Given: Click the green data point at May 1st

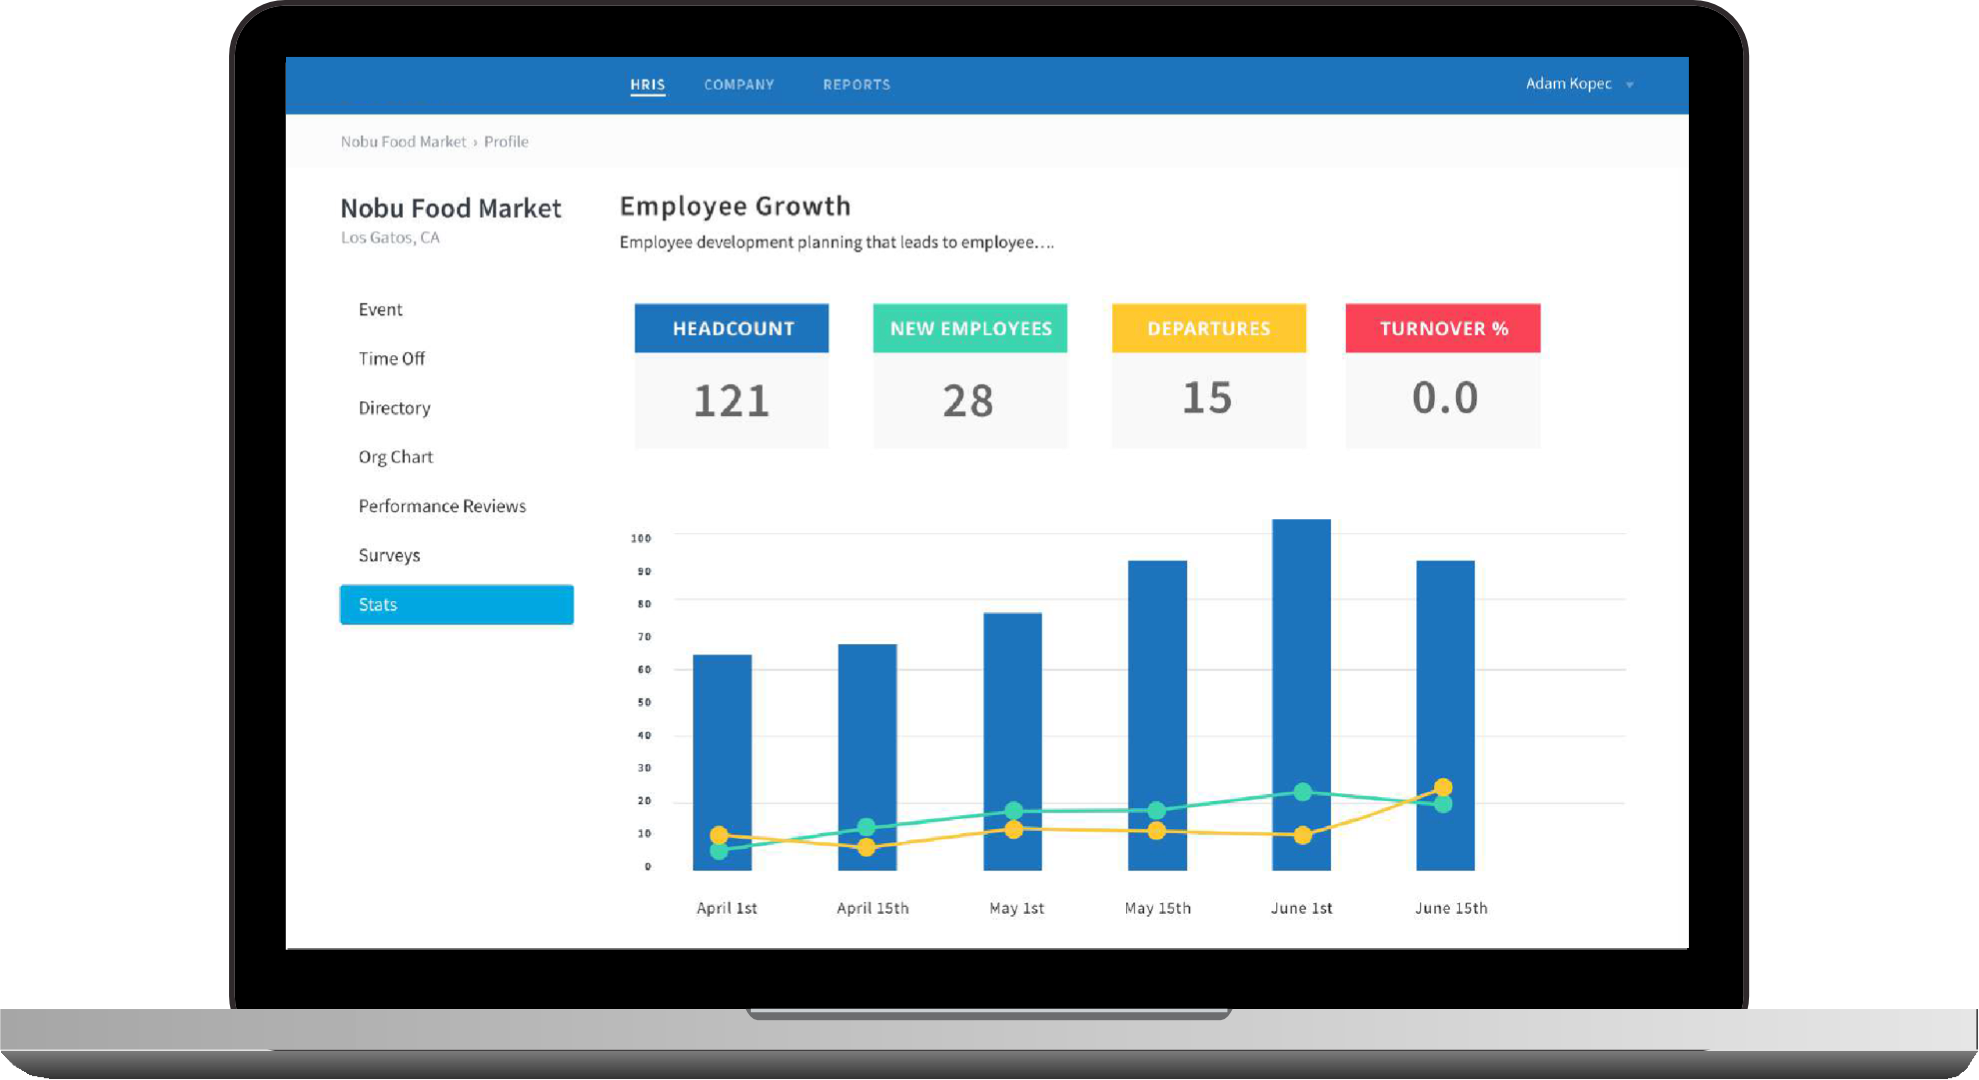Looking at the screenshot, I should tap(1013, 811).
